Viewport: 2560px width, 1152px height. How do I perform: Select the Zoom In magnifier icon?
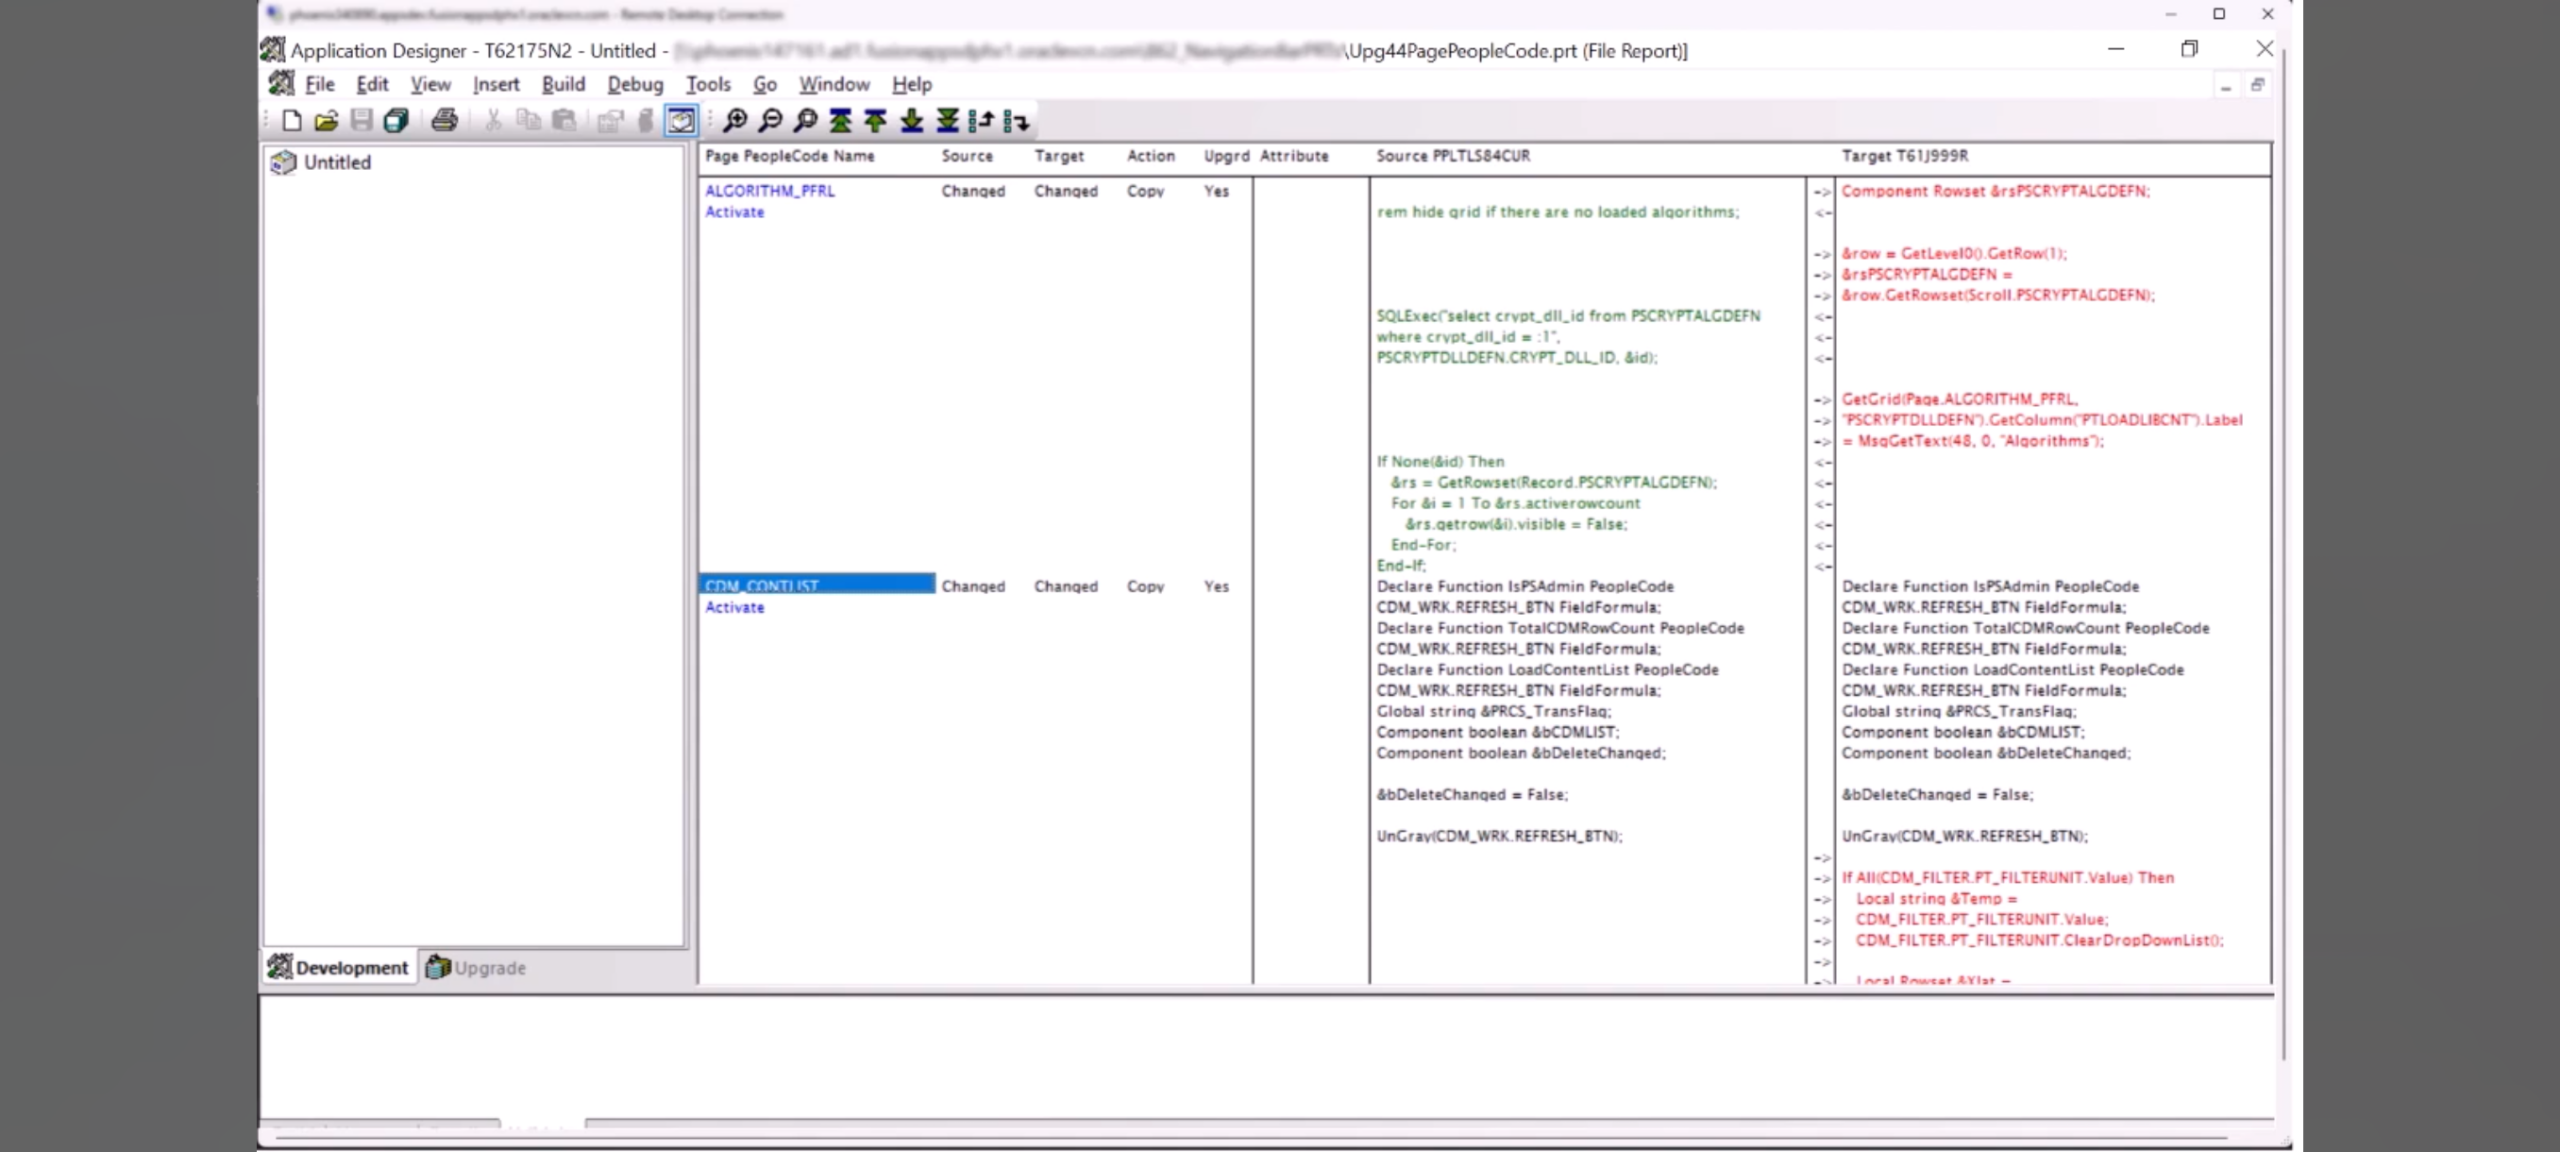click(x=735, y=120)
